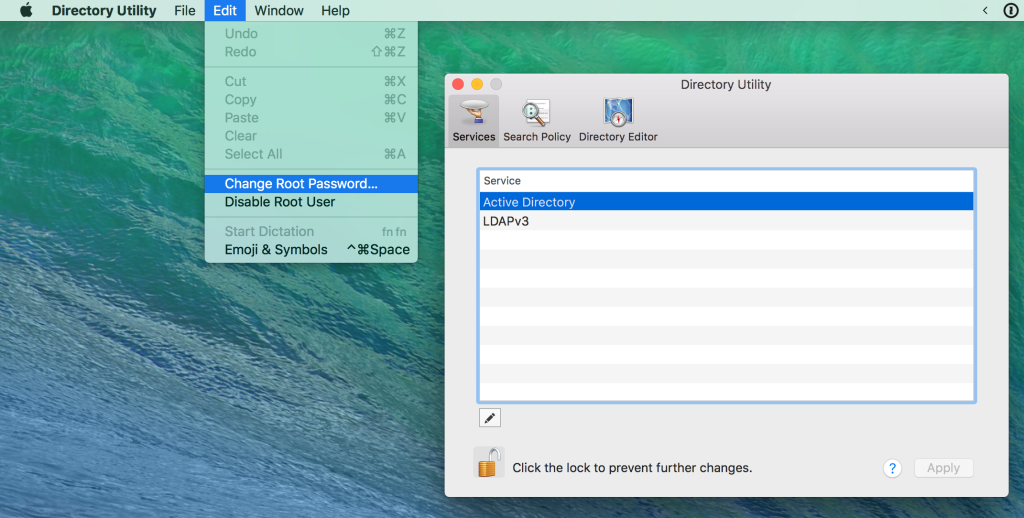The width and height of the screenshot is (1024, 518).
Task: Click the circled icon in menu bar right
Action: 1010,10
